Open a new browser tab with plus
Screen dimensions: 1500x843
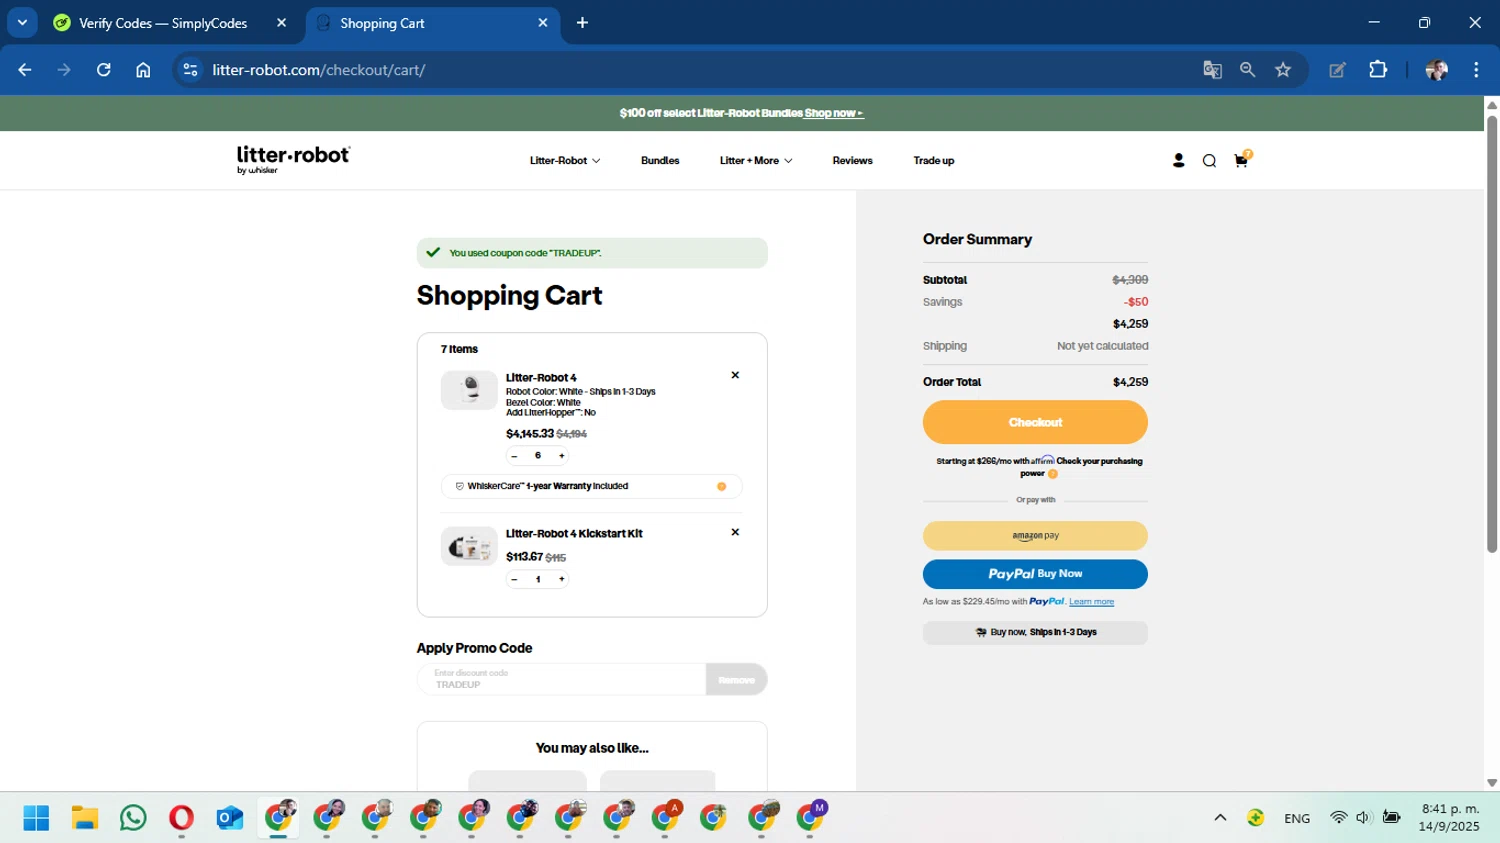point(582,23)
